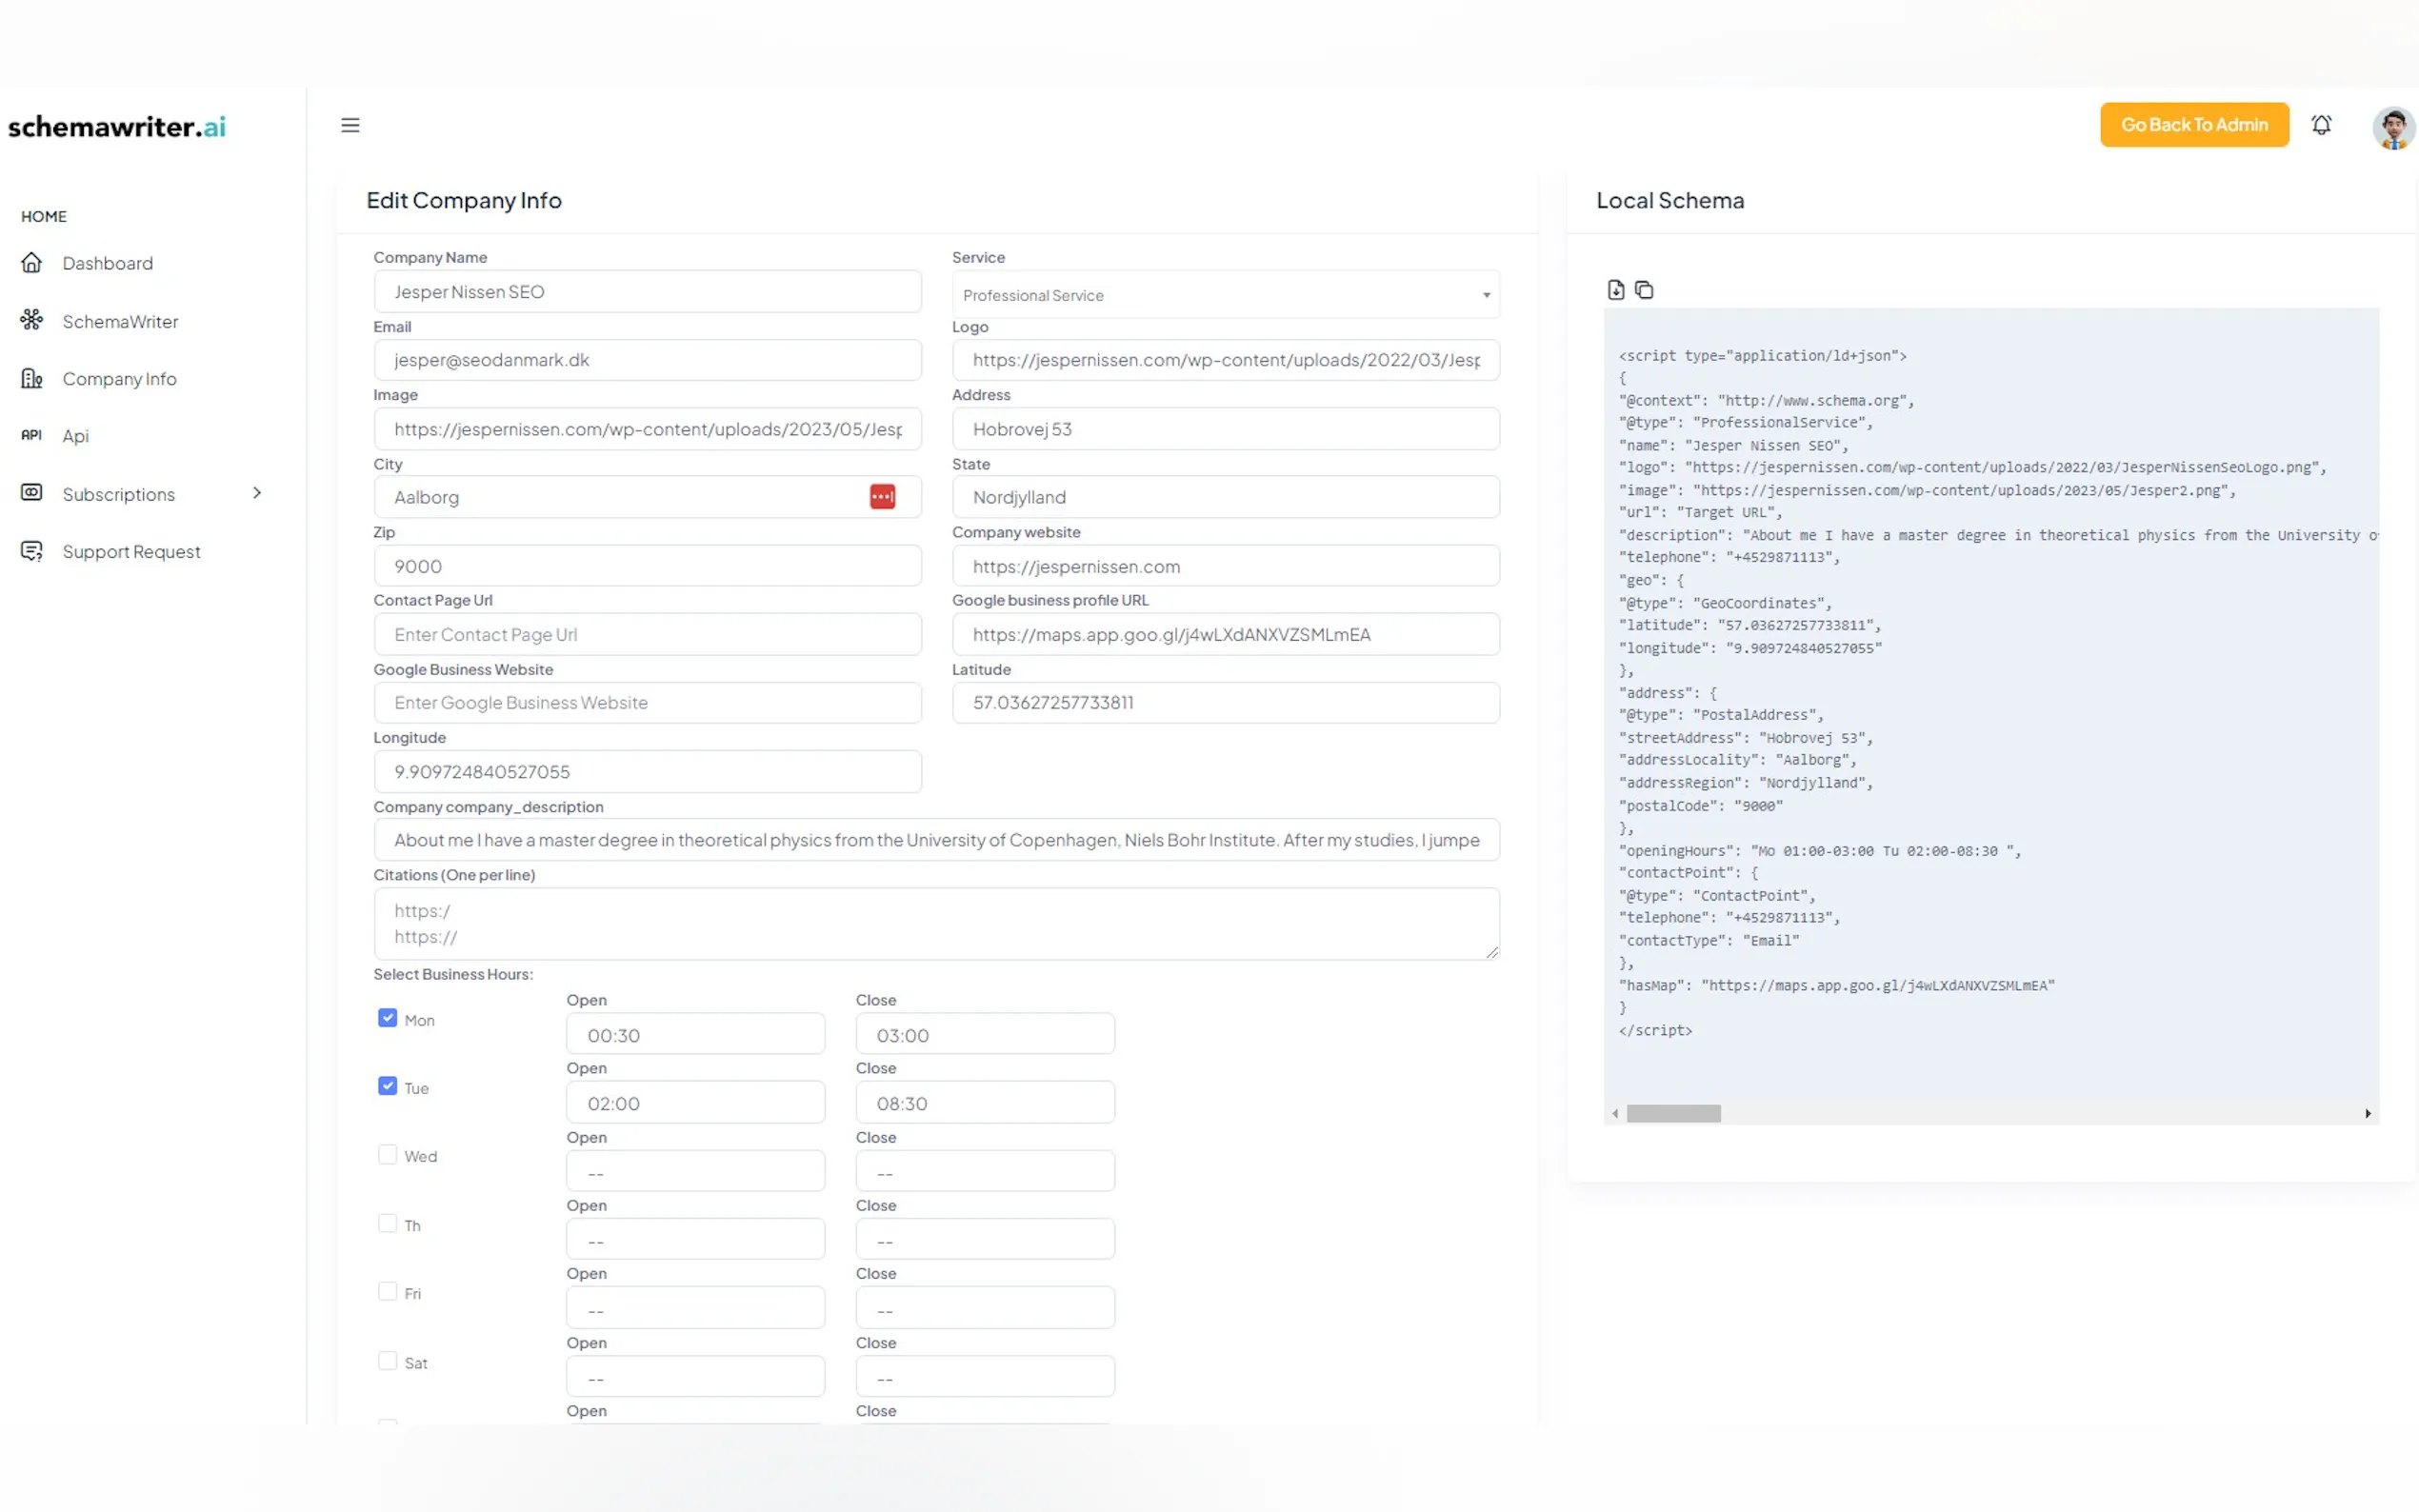Click Go Back To Admin button
Screen dimensions: 2419x1512
(2193, 125)
